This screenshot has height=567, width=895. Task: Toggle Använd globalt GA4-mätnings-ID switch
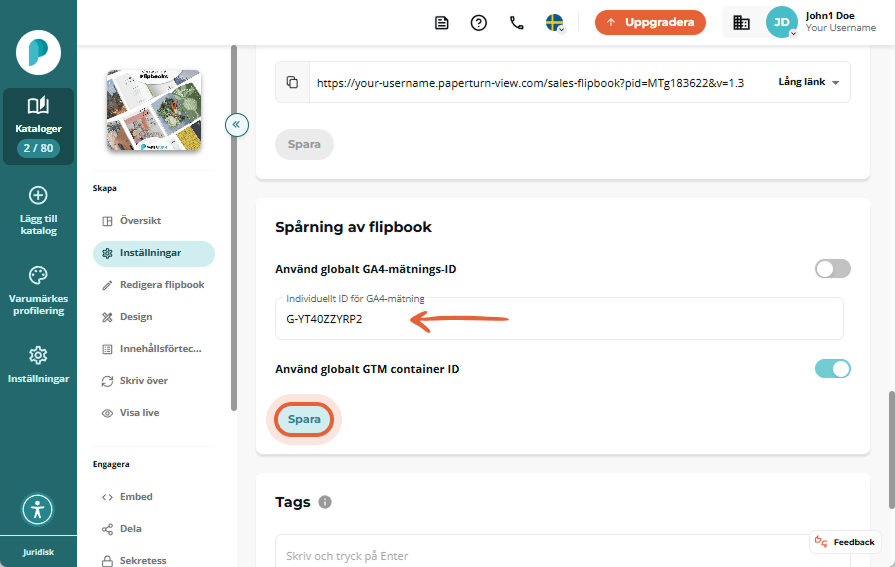pyautogui.click(x=832, y=269)
